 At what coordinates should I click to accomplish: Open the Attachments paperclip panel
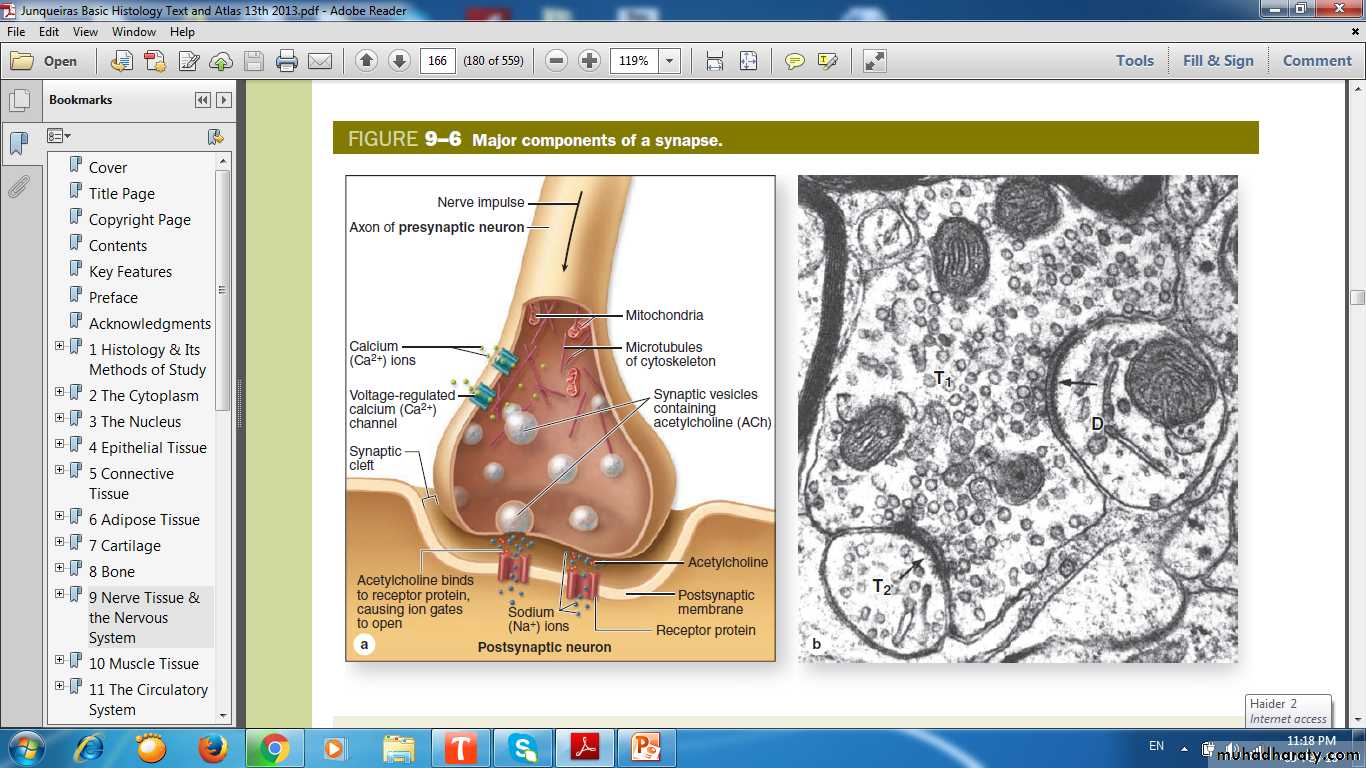point(19,187)
